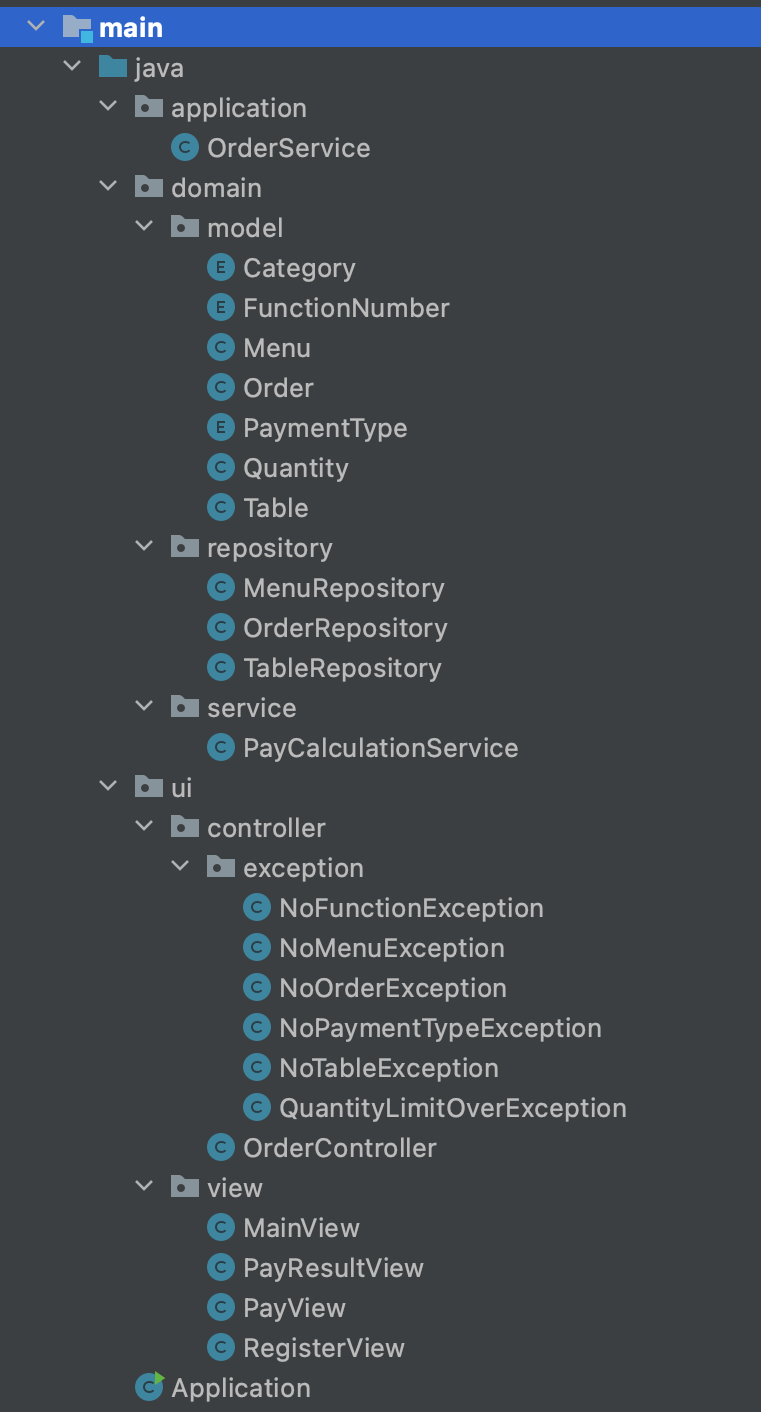Click the class icon beside MenuRepository

[220, 587]
